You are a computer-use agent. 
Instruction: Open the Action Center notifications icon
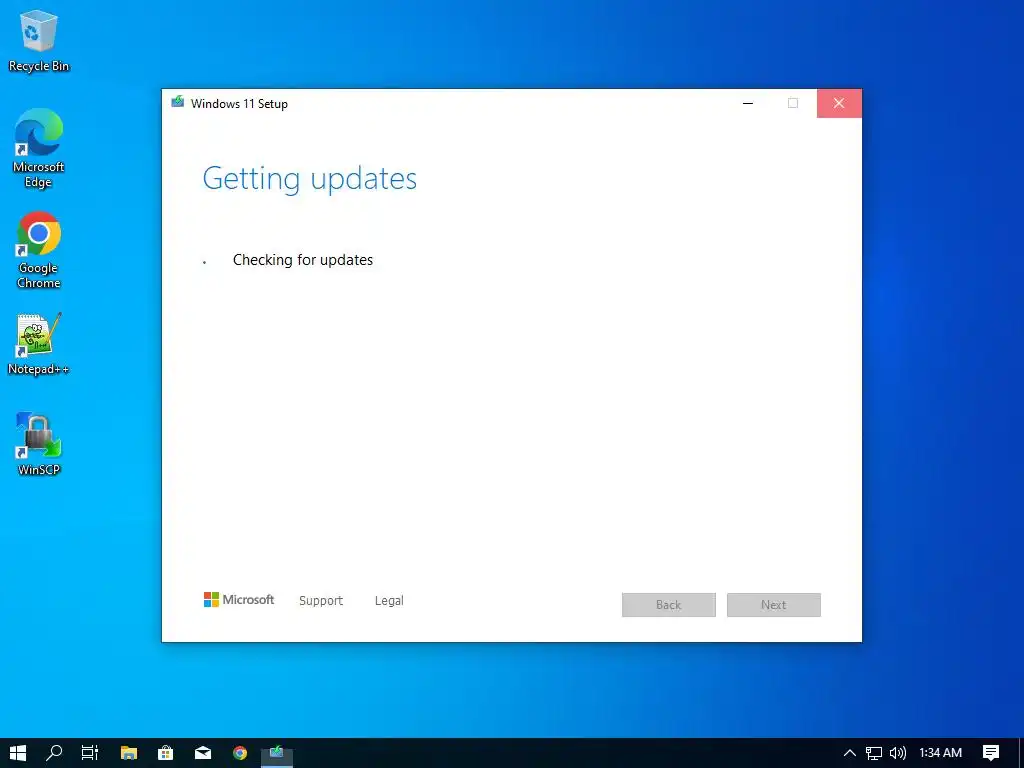click(991, 753)
